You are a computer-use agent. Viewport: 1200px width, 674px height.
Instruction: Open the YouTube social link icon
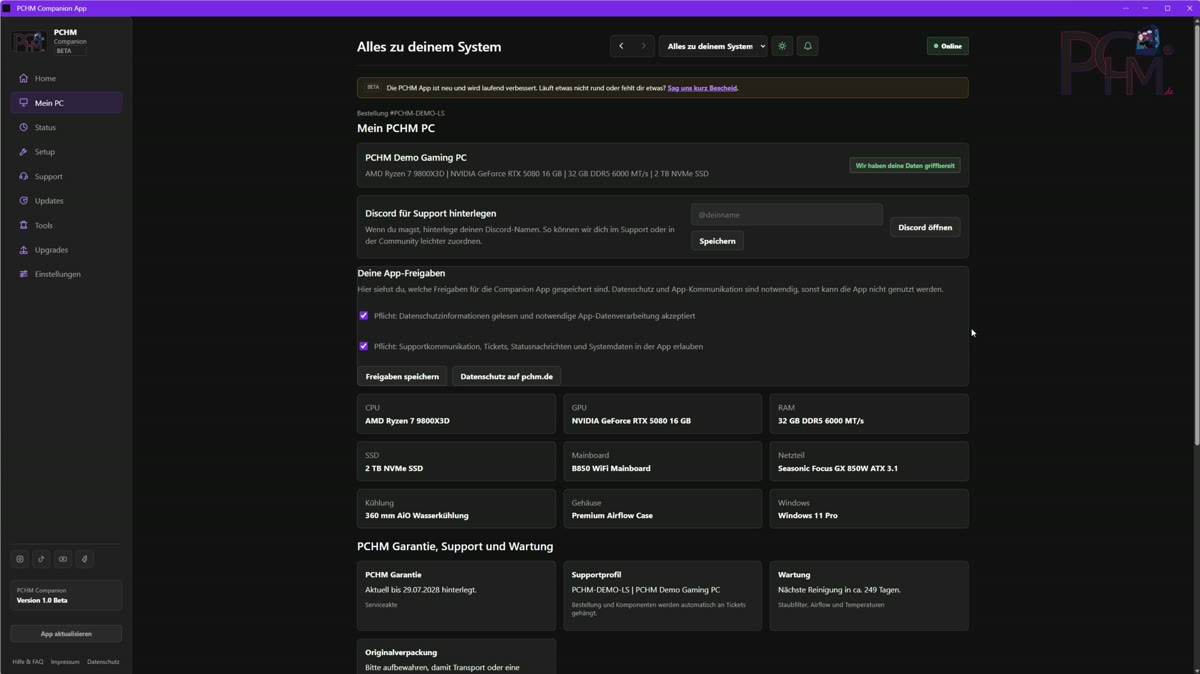coord(63,559)
